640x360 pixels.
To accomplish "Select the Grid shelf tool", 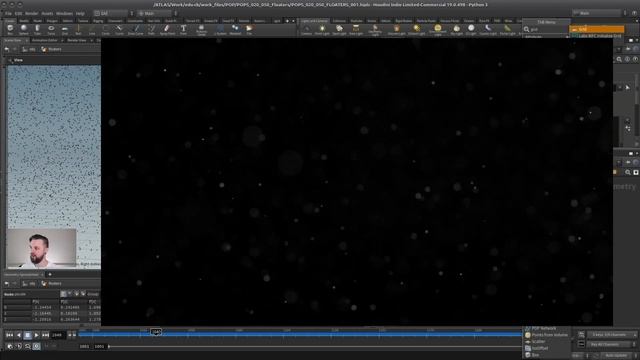I will 64,29.
